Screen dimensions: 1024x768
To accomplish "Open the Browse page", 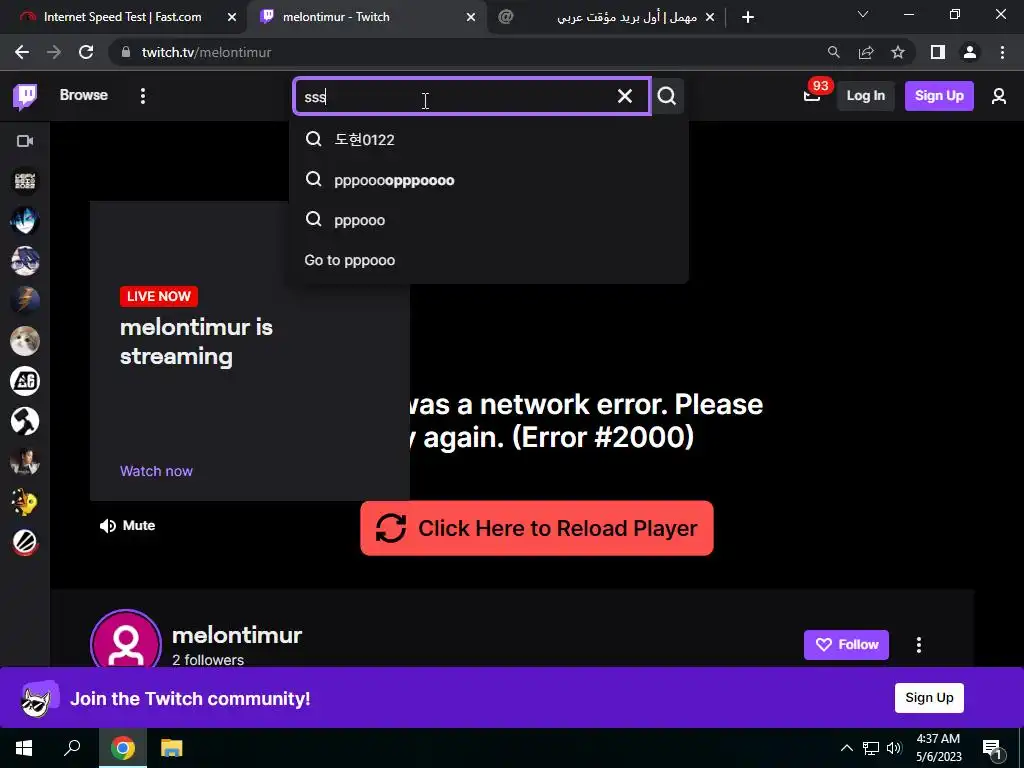I will pos(84,95).
